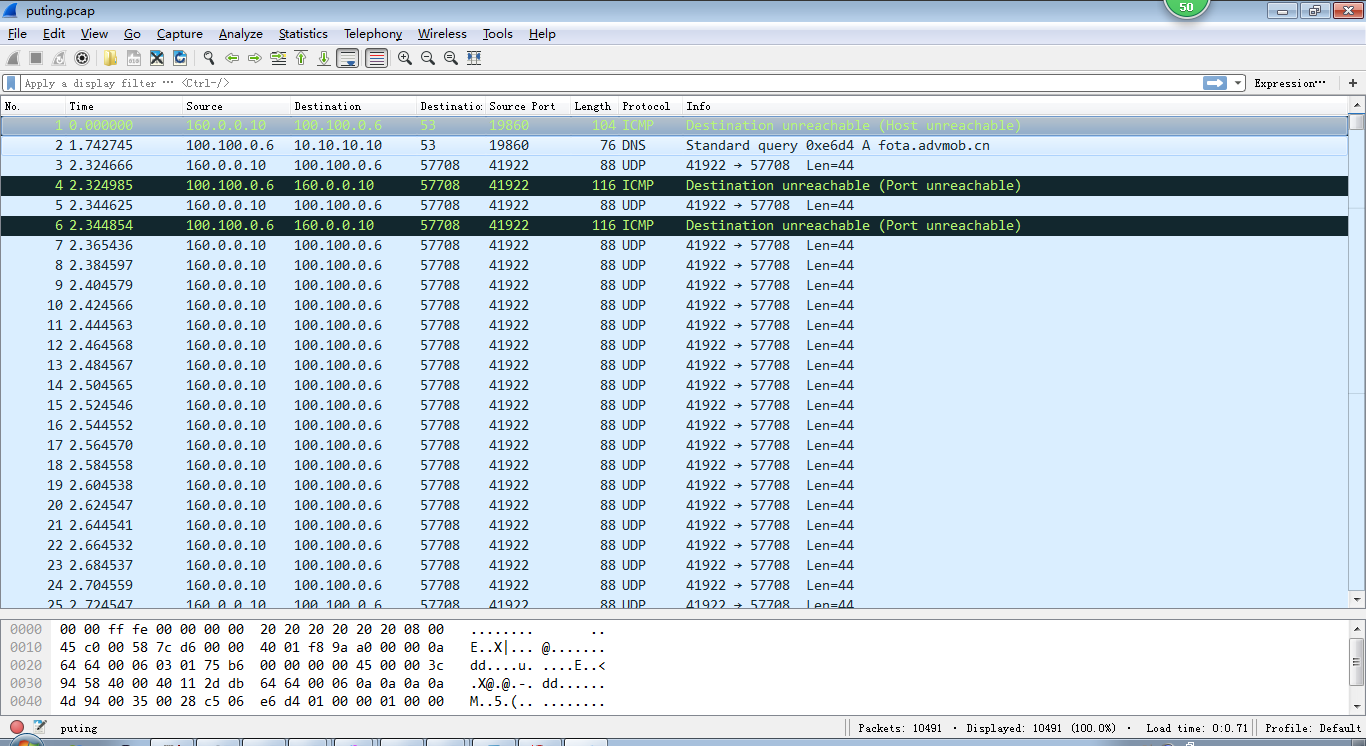Toggle packet colorize rules button
1366x746 pixels.
tap(376, 58)
